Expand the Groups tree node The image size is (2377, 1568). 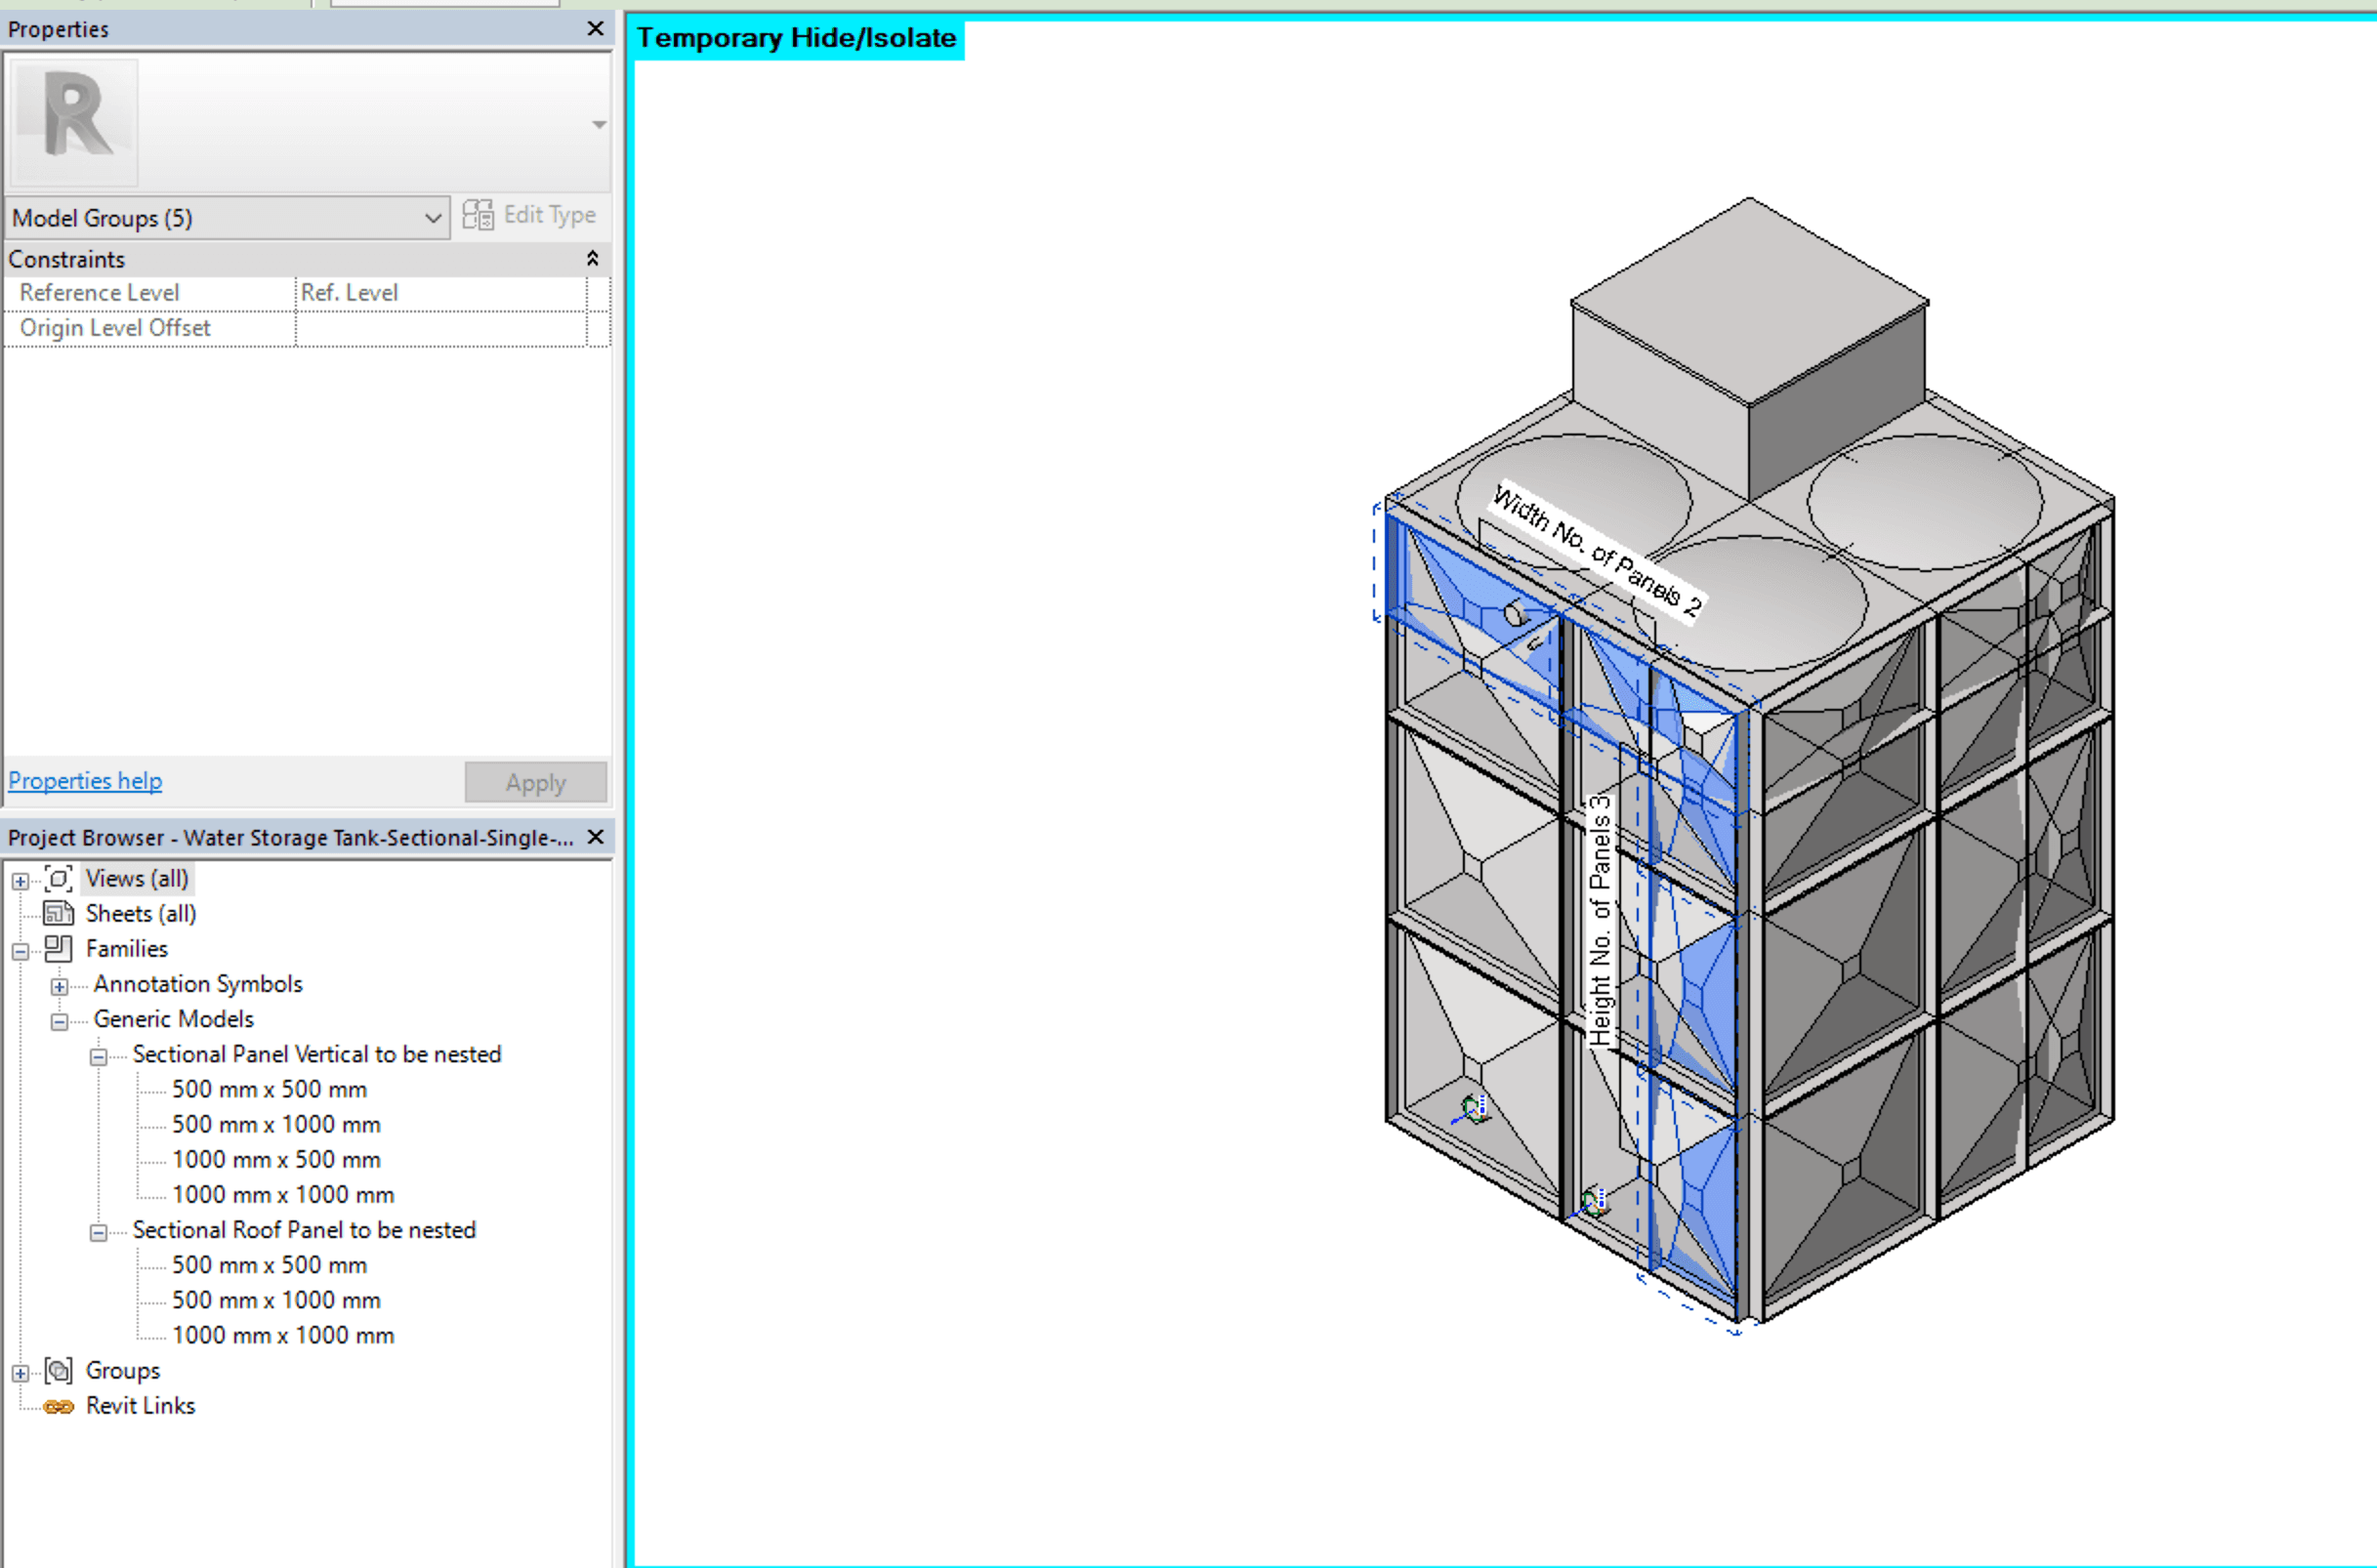click(20, 1372)
